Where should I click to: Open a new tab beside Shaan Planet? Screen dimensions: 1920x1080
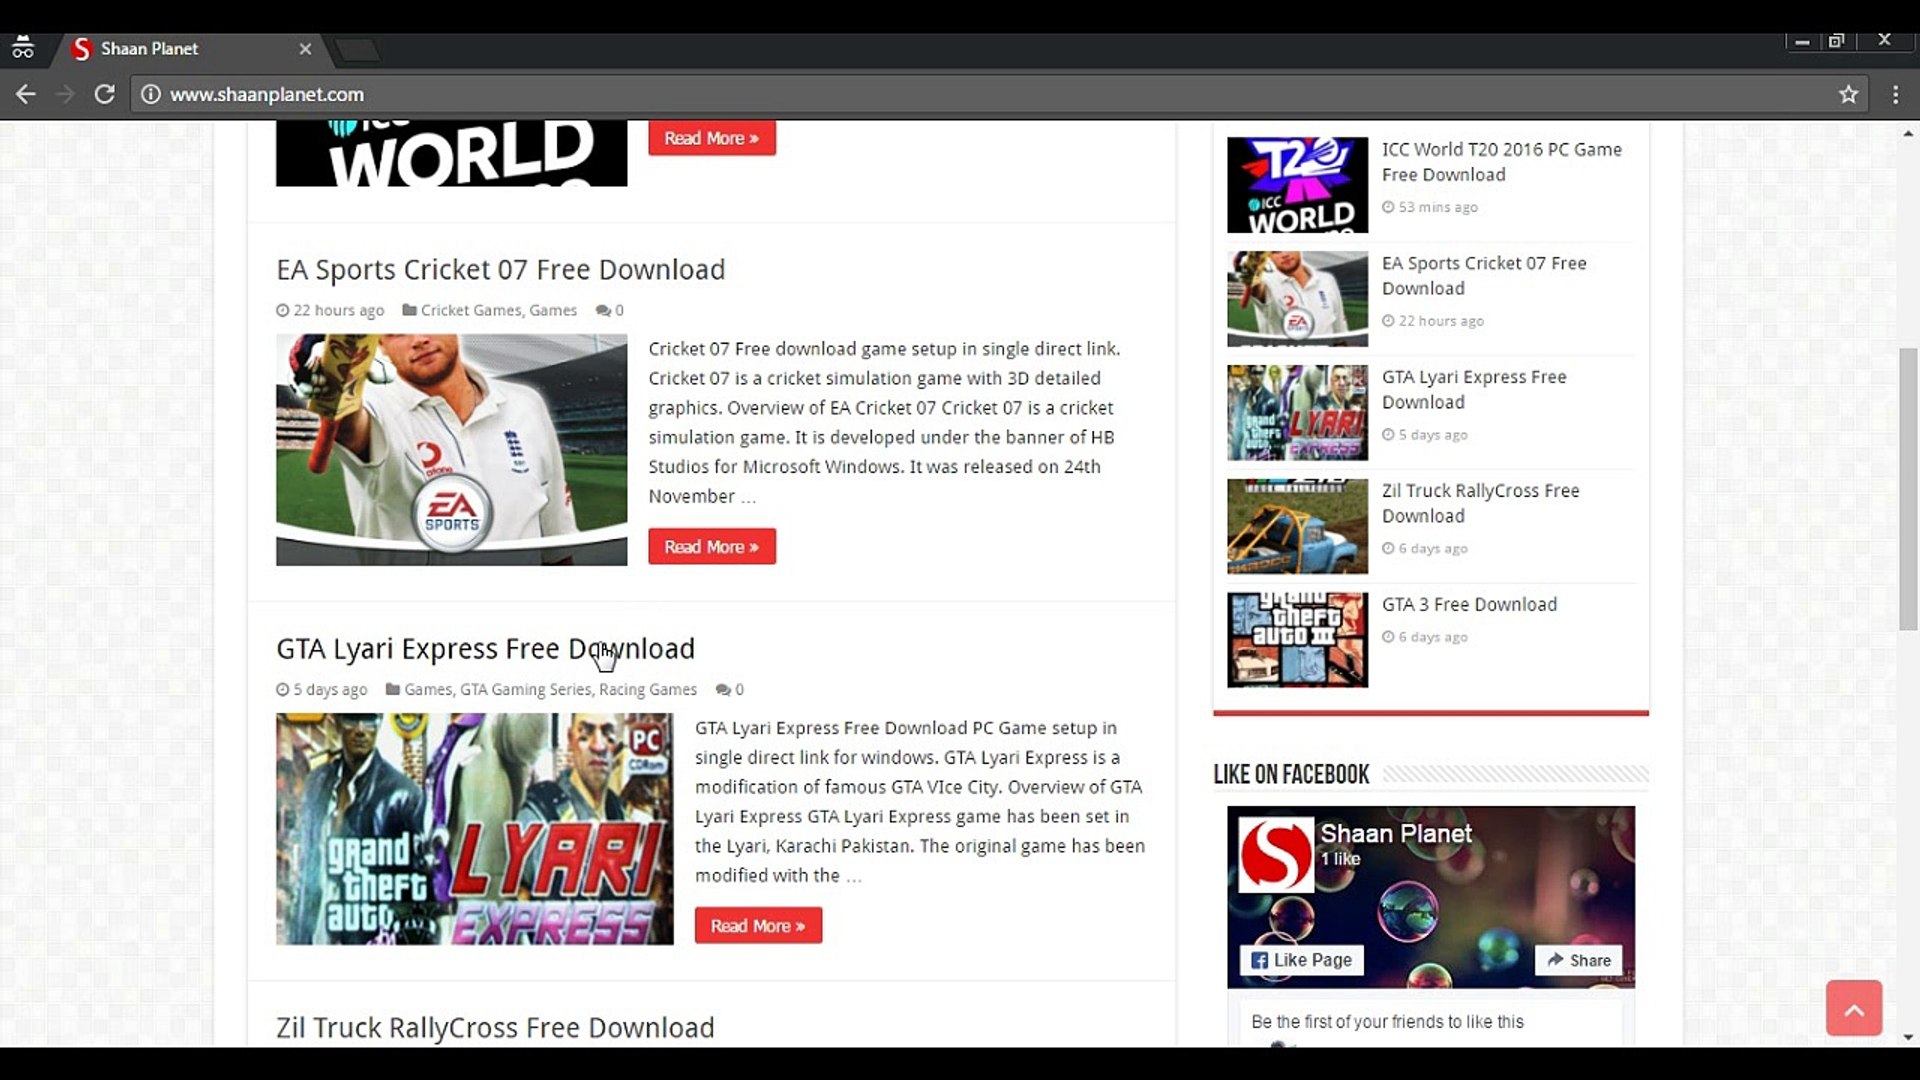(357, 50)
